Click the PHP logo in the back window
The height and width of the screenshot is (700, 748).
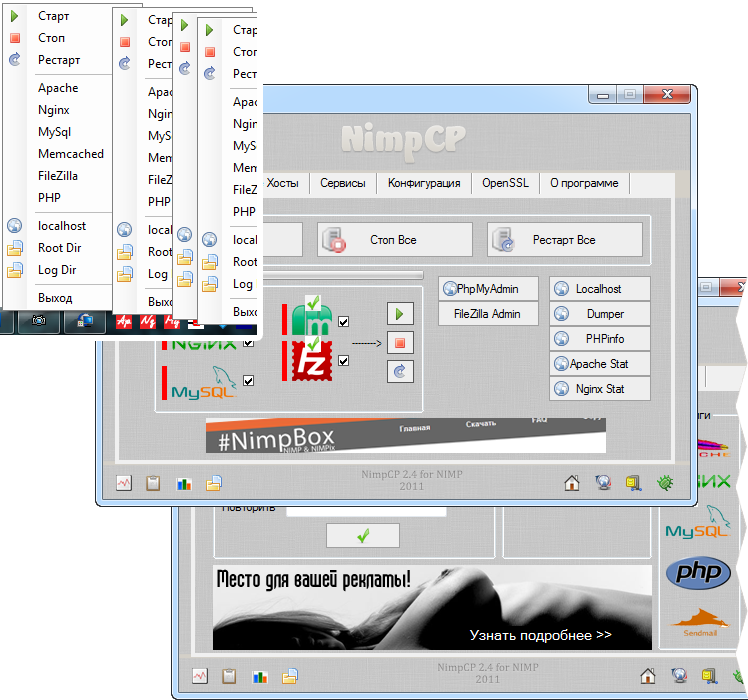click(698, 572)
